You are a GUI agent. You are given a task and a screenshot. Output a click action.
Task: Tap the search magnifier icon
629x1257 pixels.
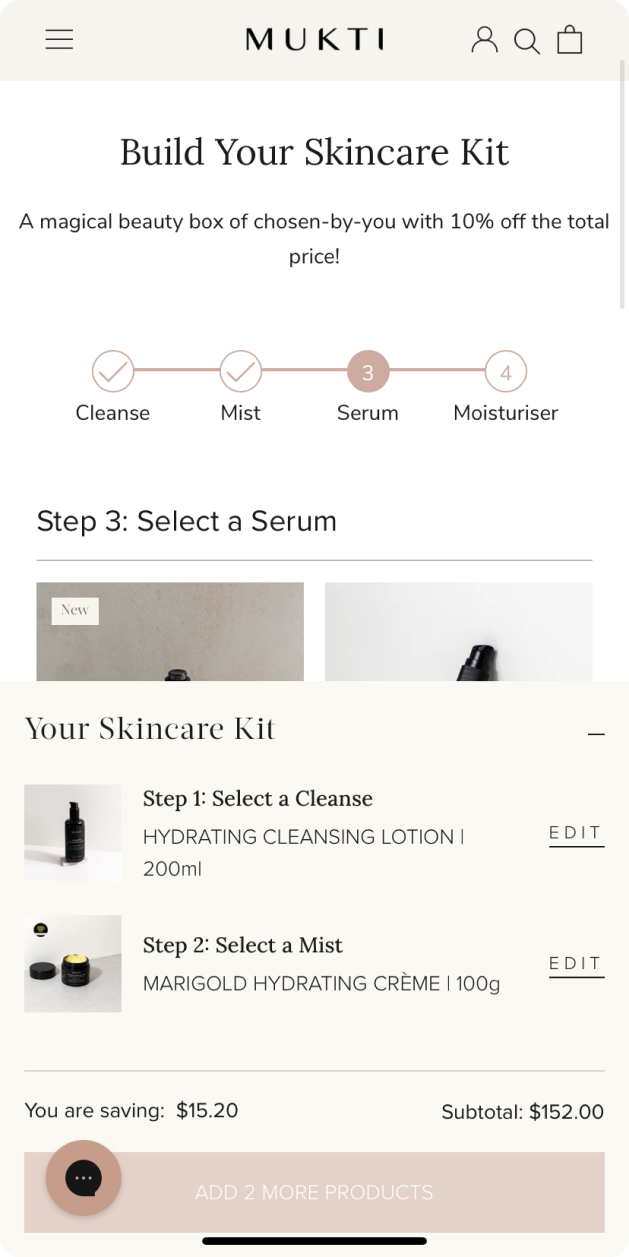527,41
